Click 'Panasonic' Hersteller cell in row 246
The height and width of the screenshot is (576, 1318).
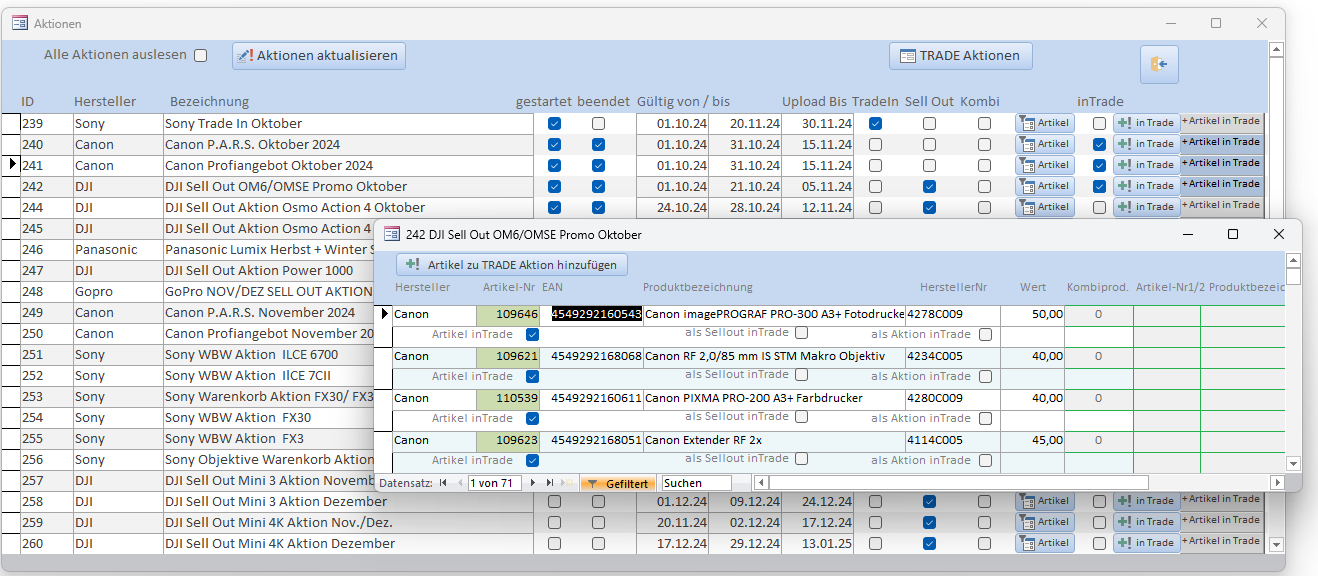pos(118,250)
